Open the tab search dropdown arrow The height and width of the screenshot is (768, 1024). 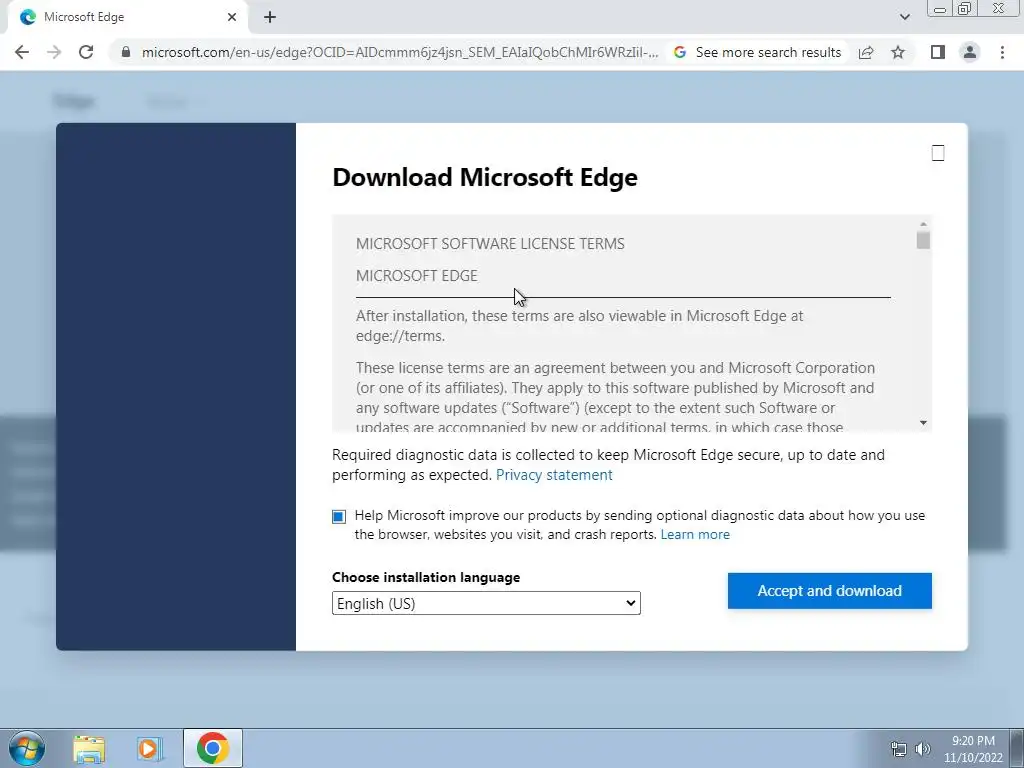904,17
